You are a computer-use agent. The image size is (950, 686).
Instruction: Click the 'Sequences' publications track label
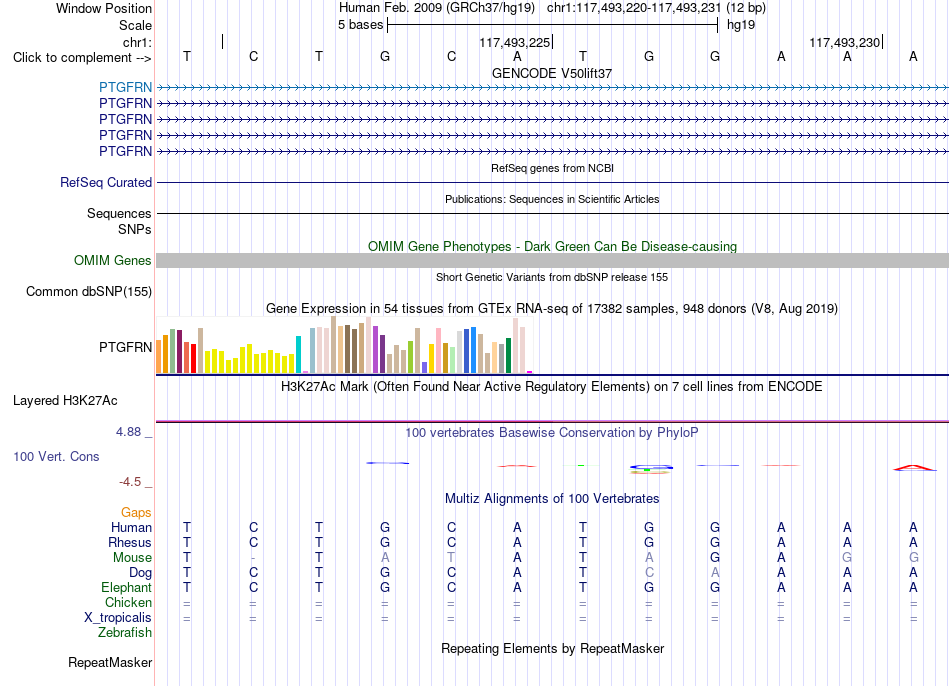(119, 213)
